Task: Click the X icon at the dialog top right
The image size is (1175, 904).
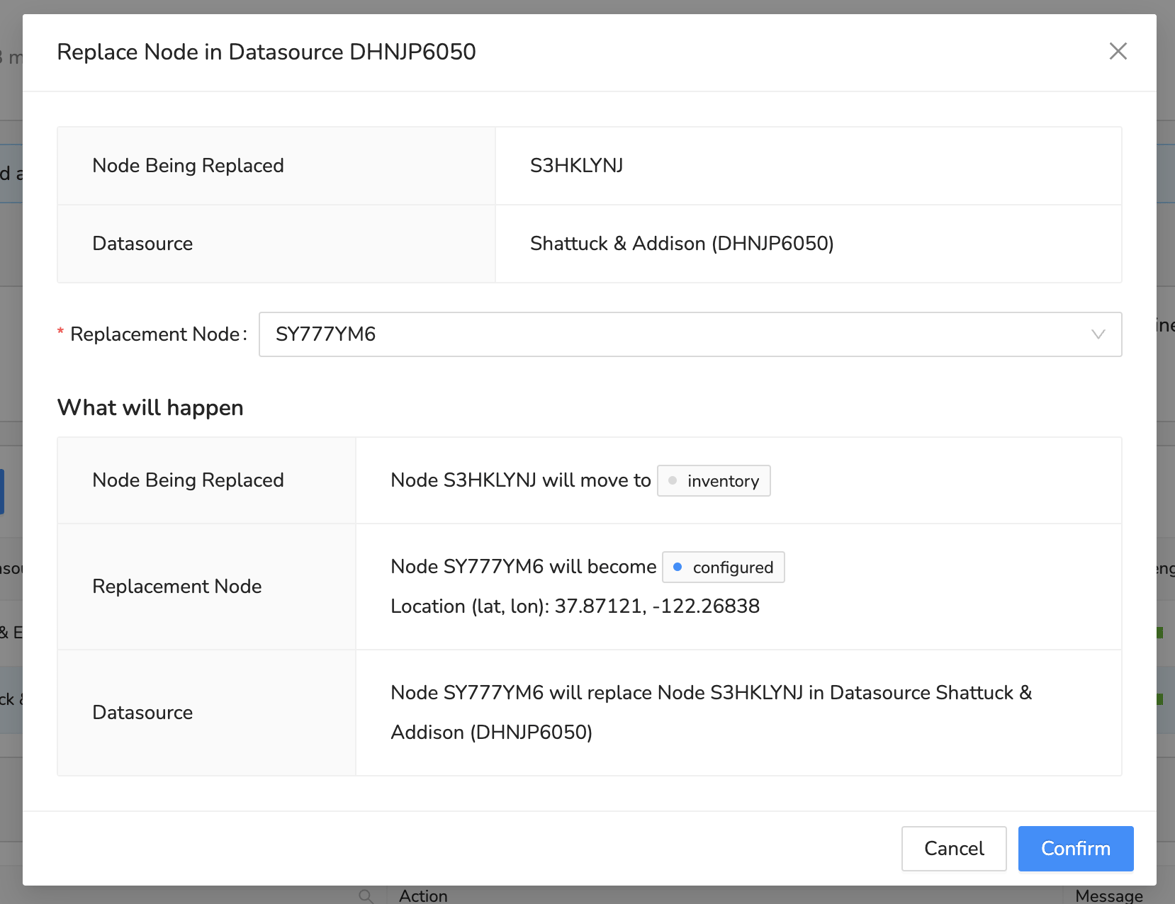Action: pos(1118,51)
